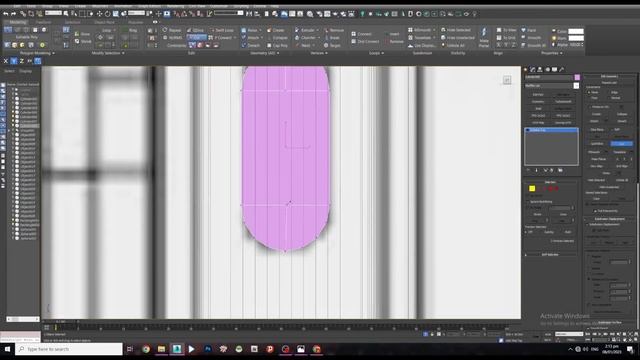Expand the Modify Selection ribbon panel
This screenshot has width=640, height=360.
(108, 53)
